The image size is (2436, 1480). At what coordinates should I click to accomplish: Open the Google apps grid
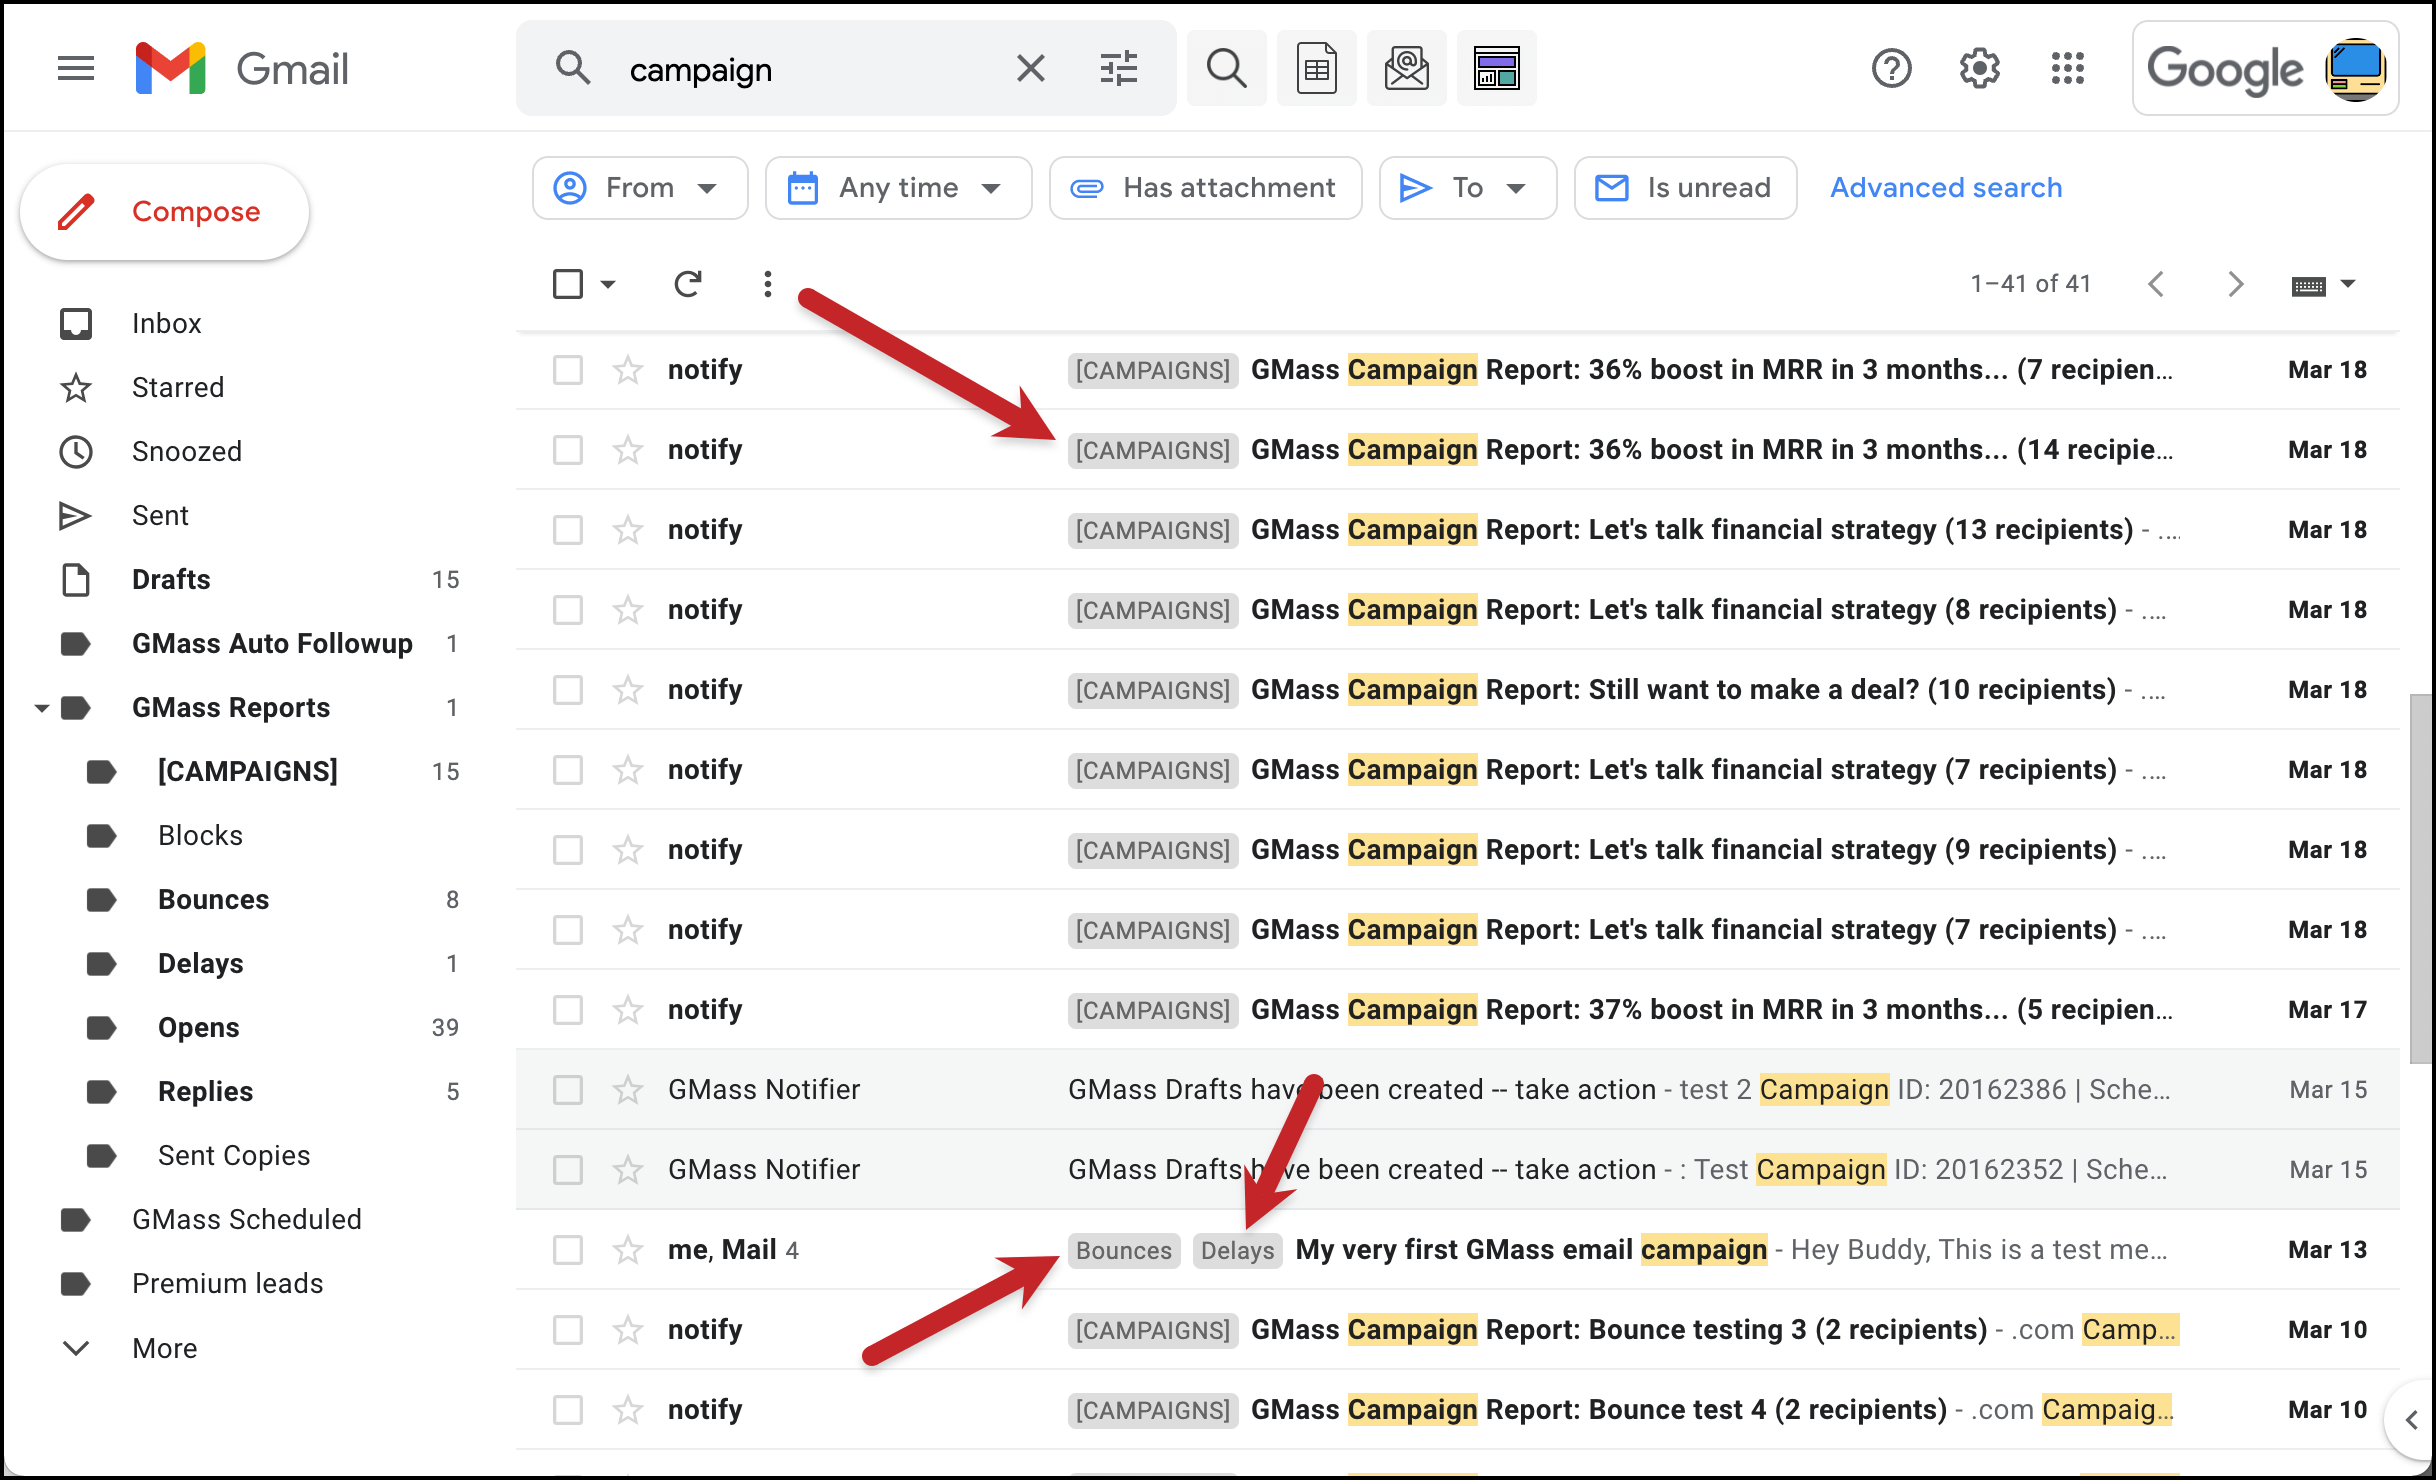tap(2067, 69)
